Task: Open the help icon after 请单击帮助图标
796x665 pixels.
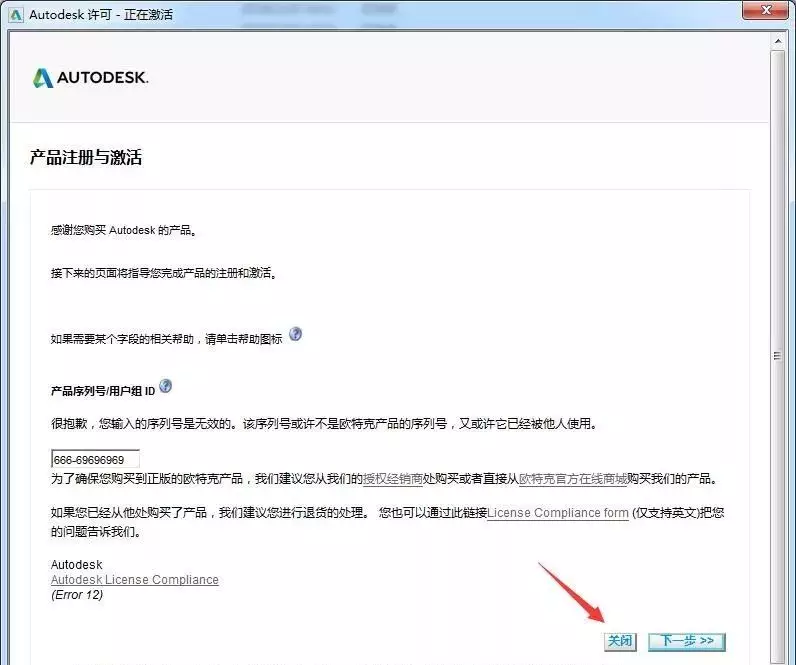Action: tap(295, 335)
